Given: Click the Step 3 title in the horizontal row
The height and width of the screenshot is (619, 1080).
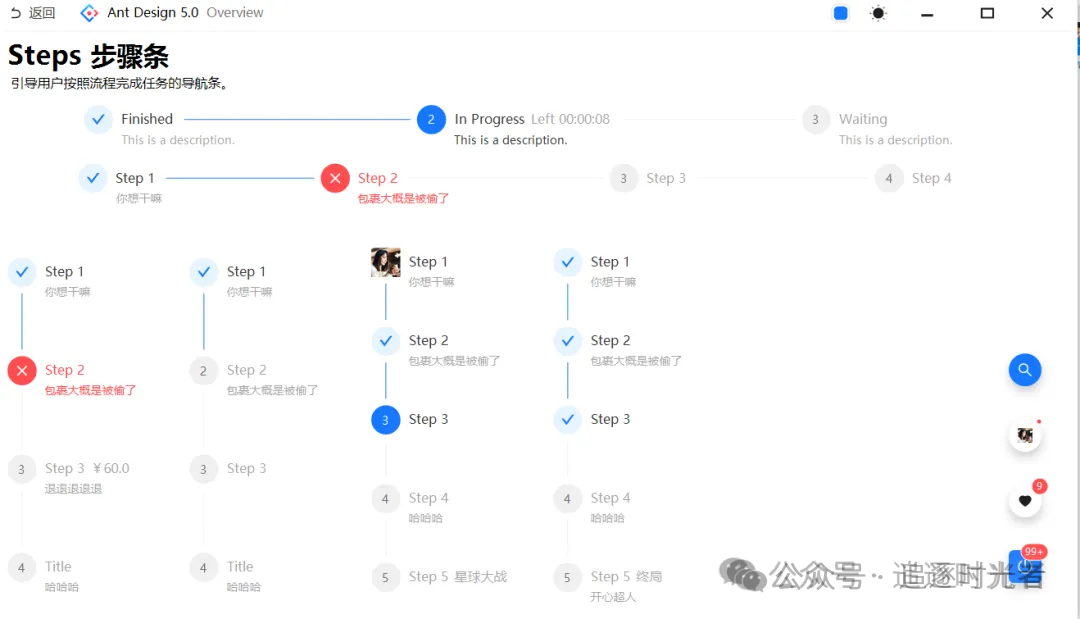Looking at the screenshot, I should coord(666,178).
